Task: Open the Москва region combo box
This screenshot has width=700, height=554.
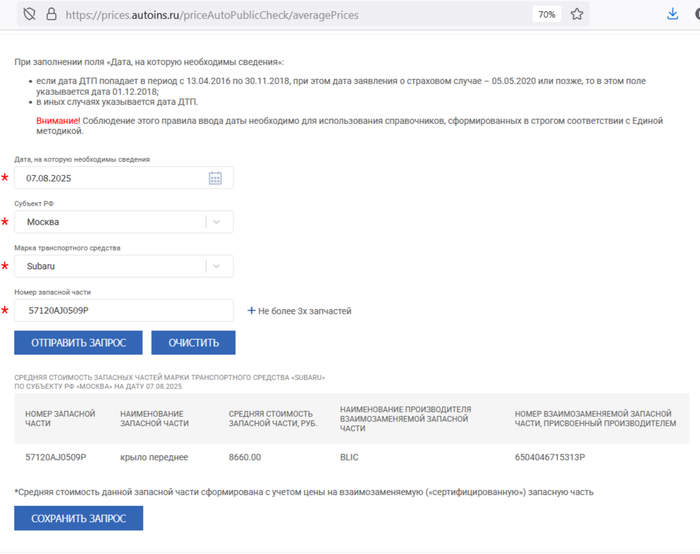Action: [110, 222]
